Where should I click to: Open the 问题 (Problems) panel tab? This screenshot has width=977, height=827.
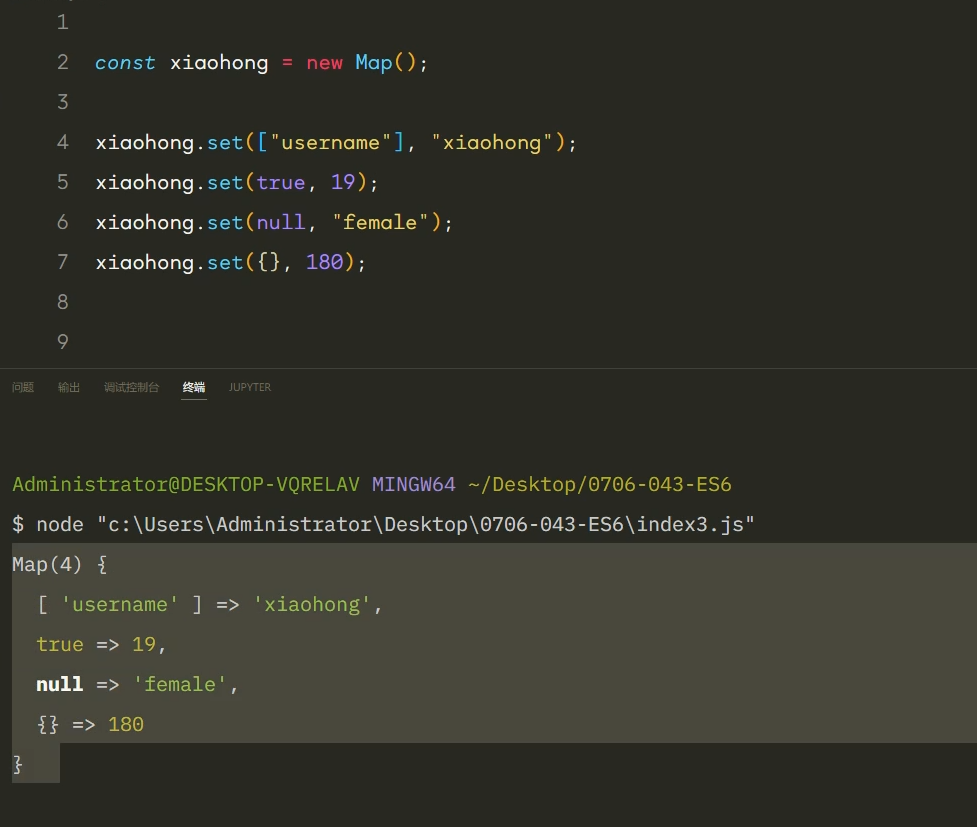(x=23, y=387)
